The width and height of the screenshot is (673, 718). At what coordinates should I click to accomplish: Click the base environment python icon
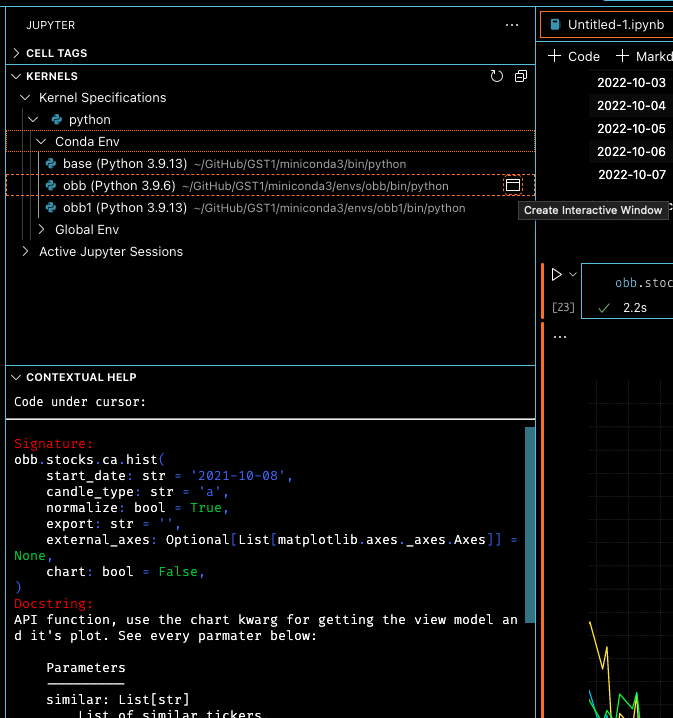[51, 163]
